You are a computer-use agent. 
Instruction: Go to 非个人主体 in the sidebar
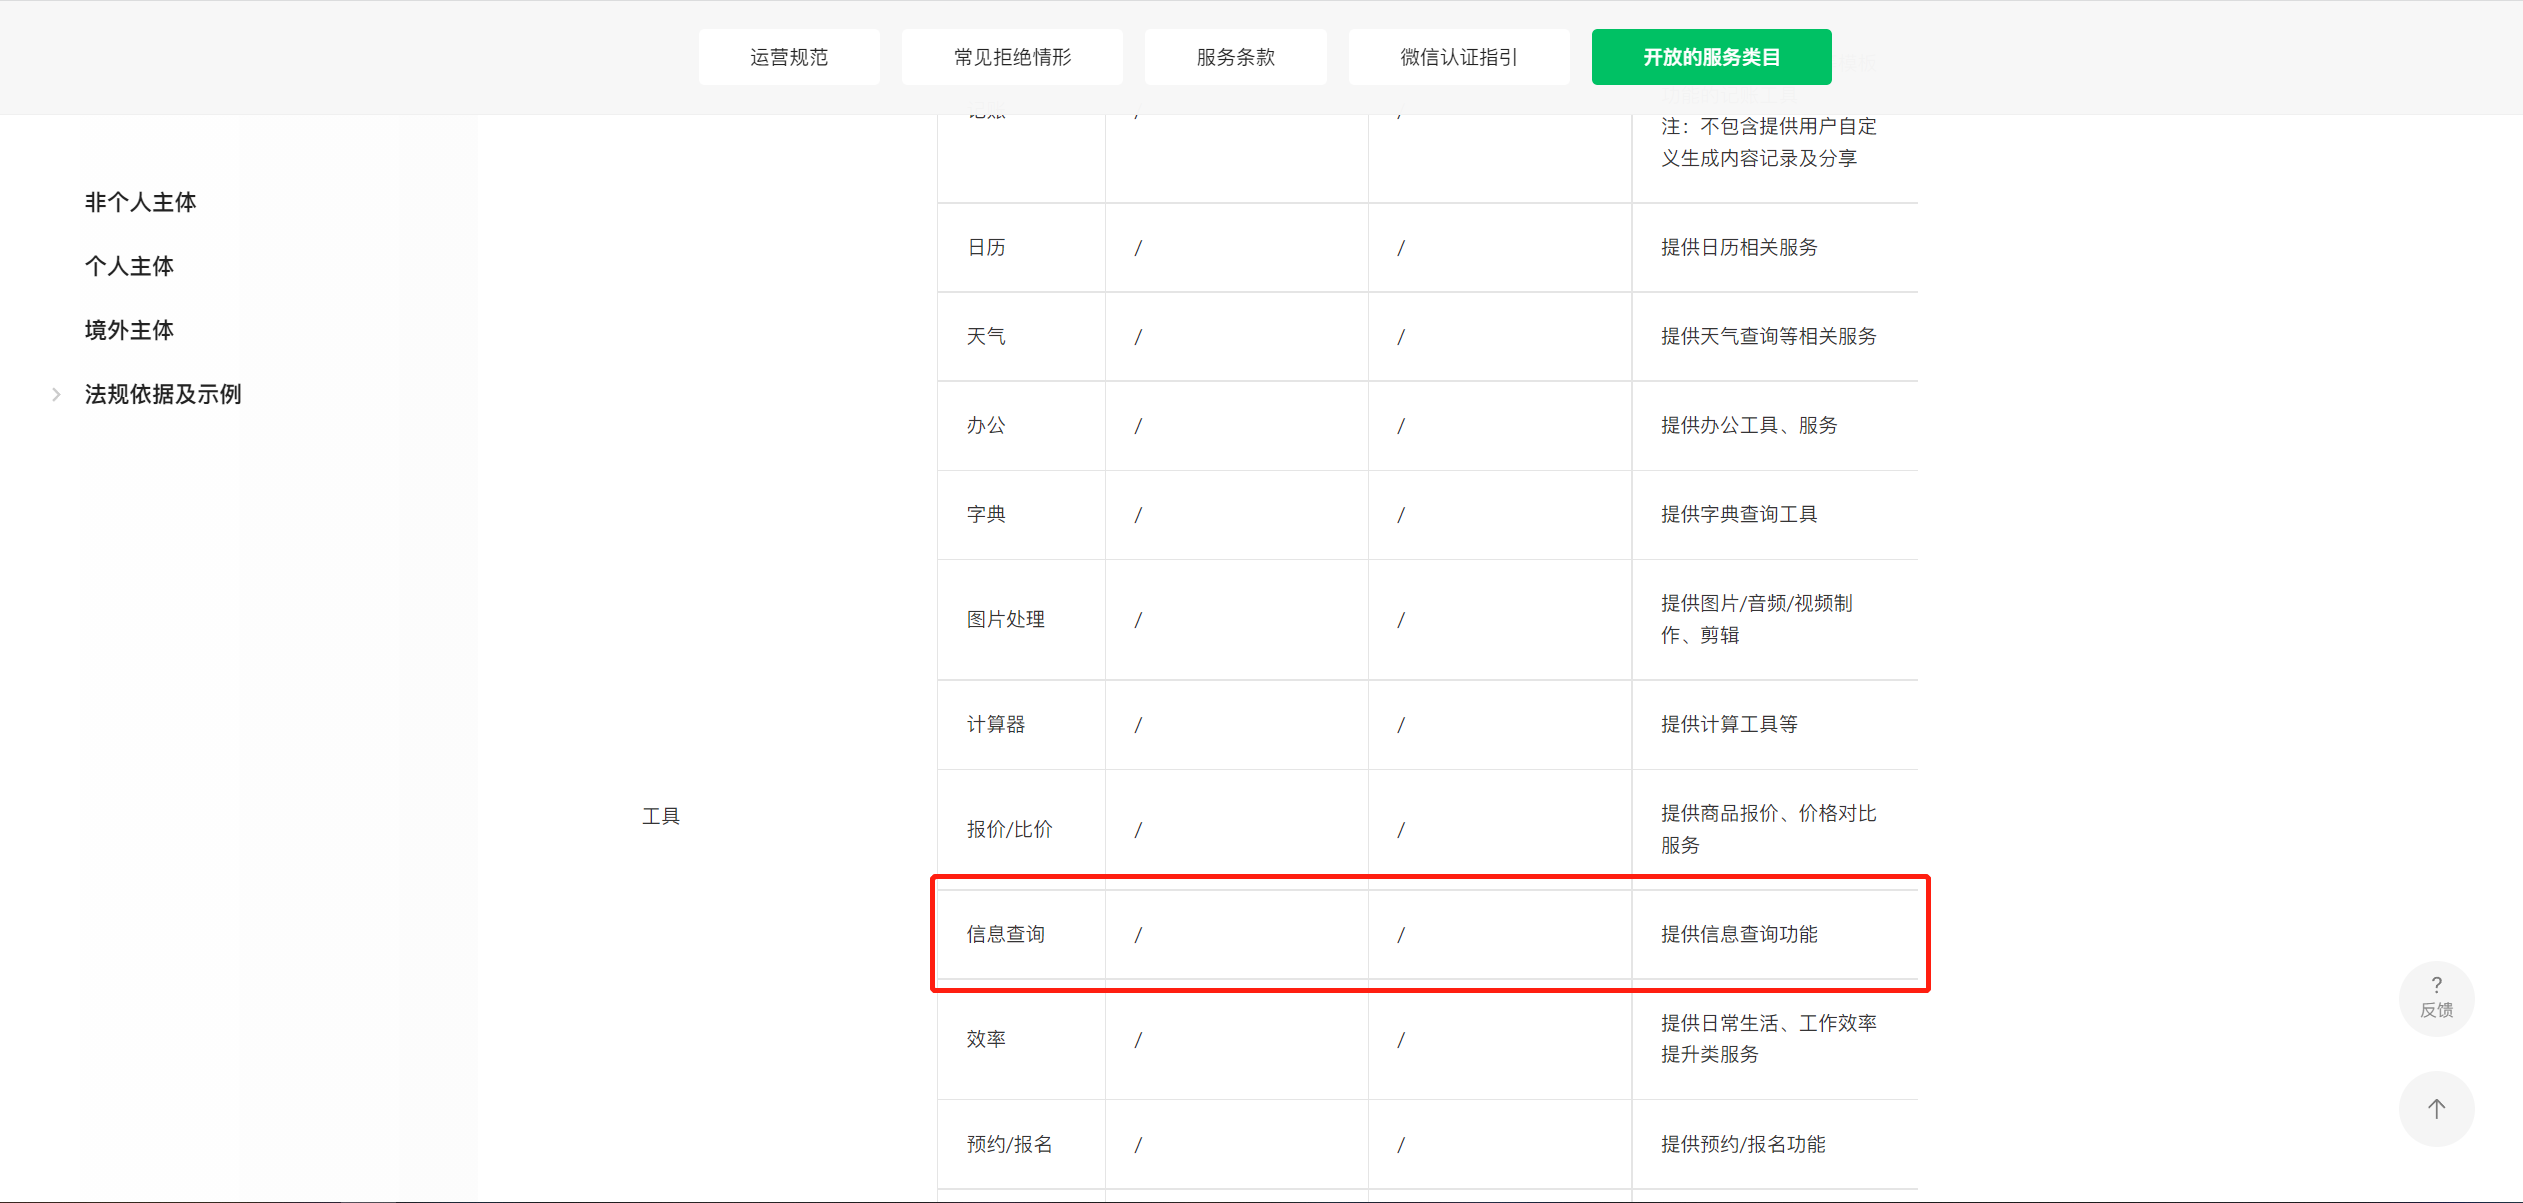point(140,202)
